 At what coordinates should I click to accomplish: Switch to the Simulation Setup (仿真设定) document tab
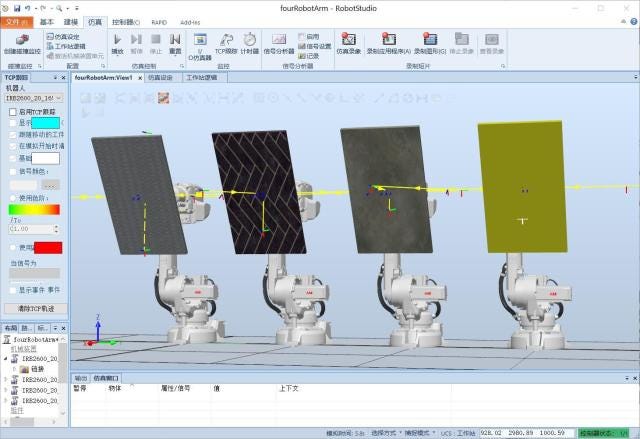[x=160, y=78]
